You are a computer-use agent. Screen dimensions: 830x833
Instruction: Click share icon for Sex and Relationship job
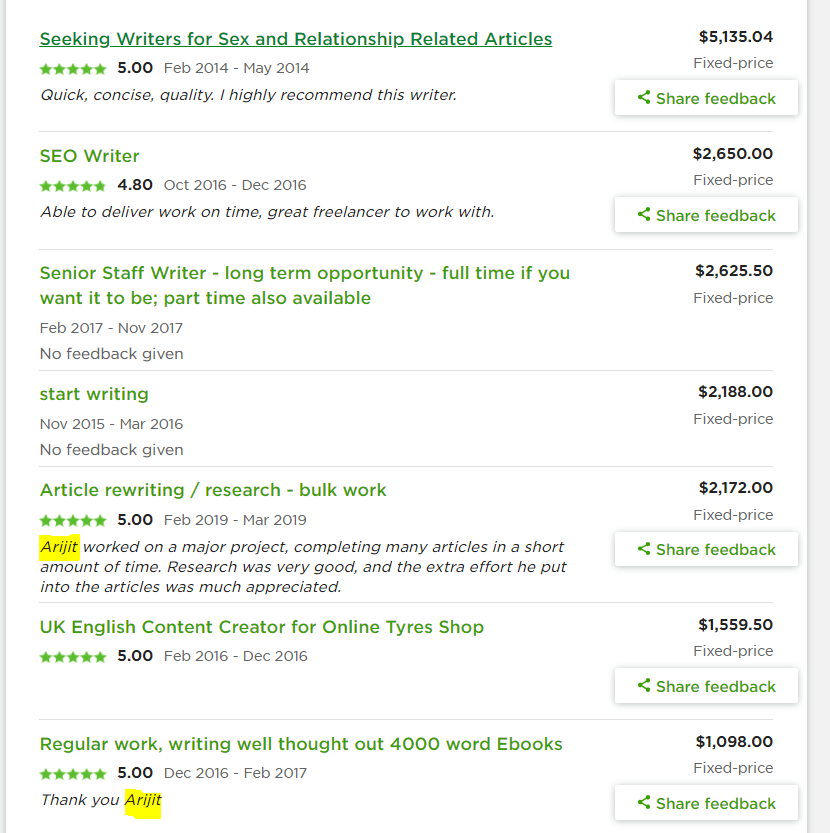(644, 98)
